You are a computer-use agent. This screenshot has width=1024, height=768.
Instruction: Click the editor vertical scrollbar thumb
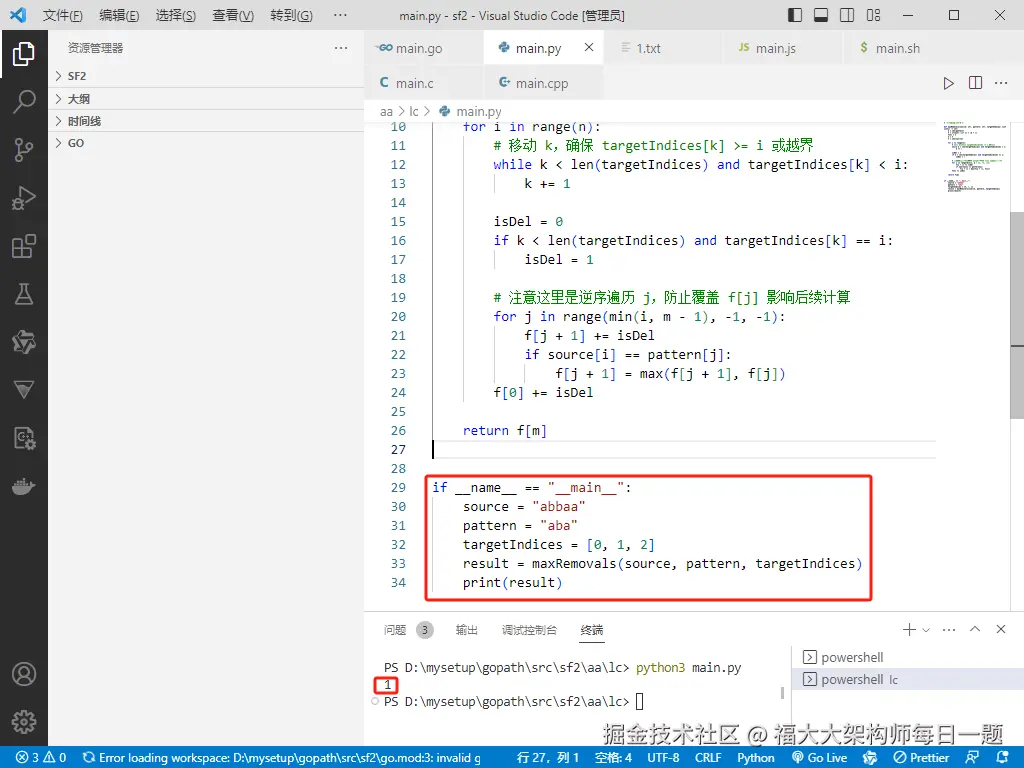pos(1017,315)
